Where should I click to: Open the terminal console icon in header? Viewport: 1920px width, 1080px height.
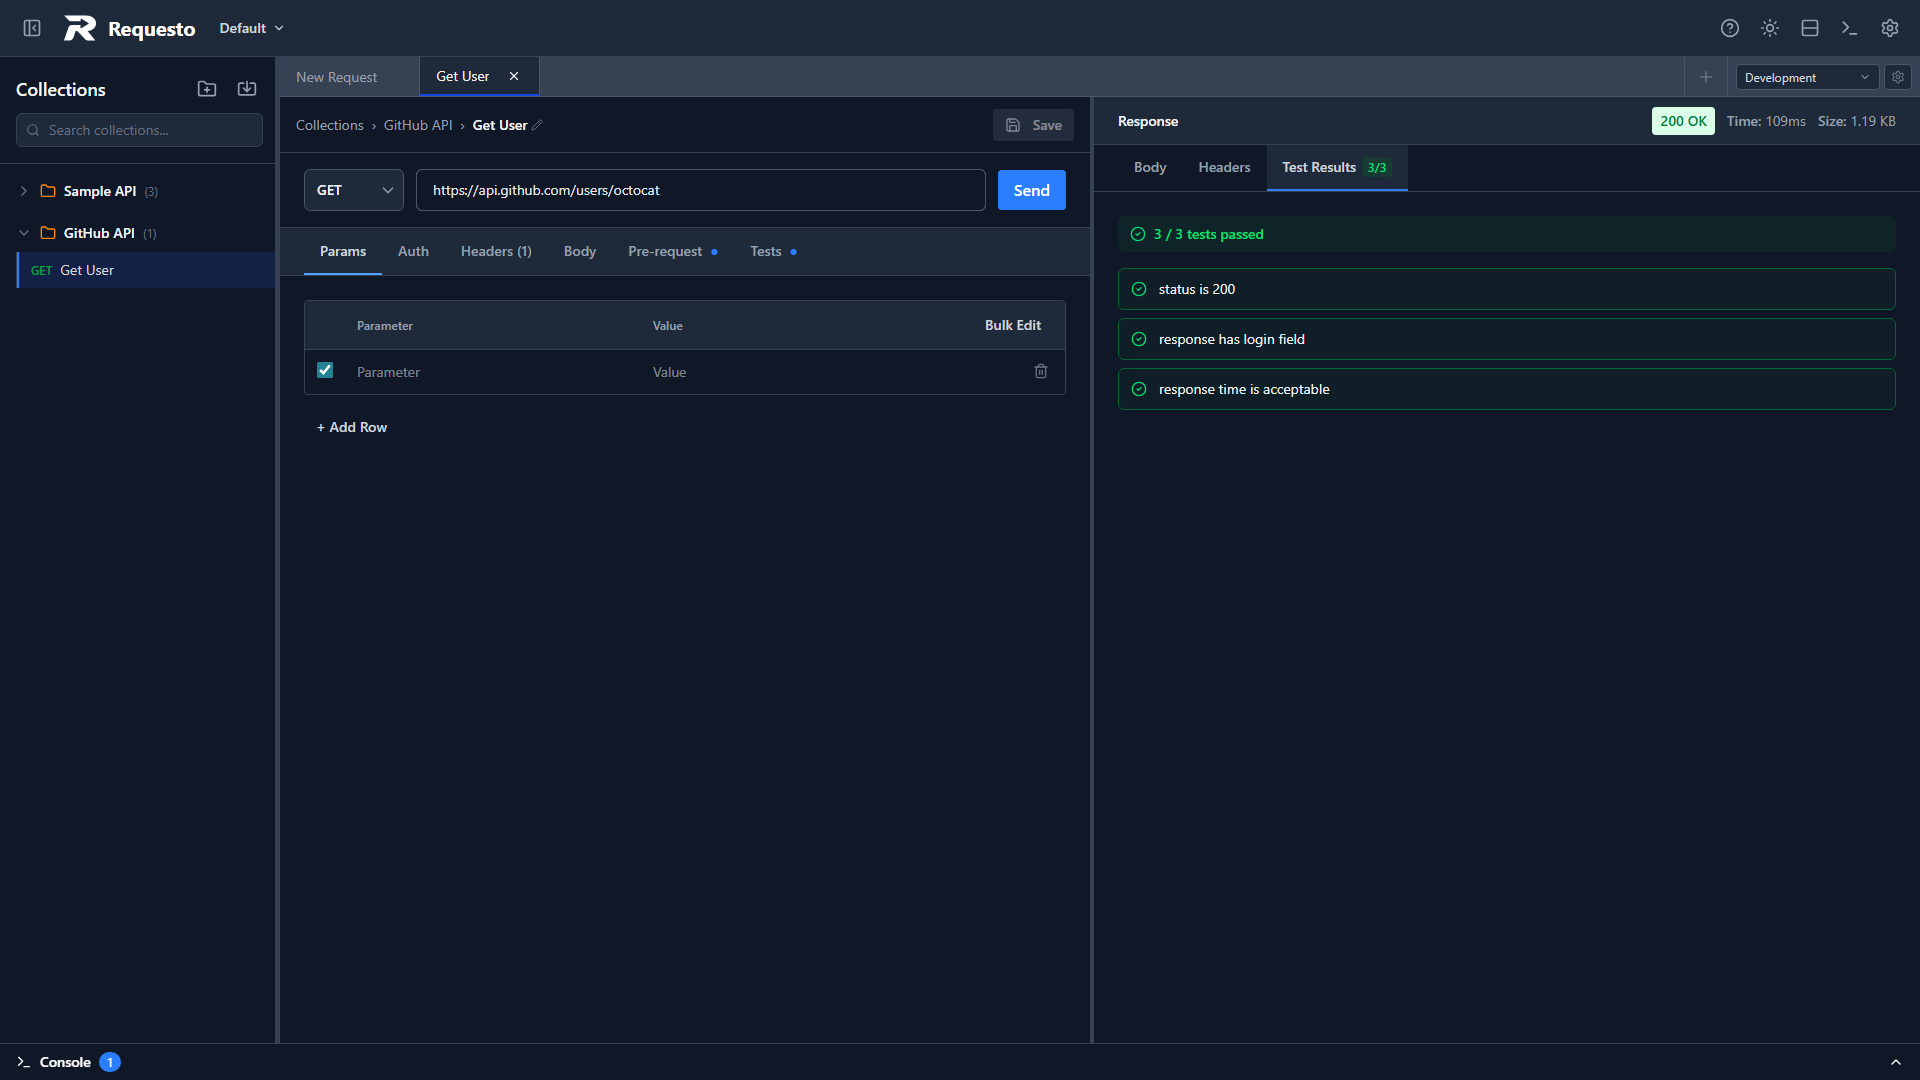[1850, 28]
